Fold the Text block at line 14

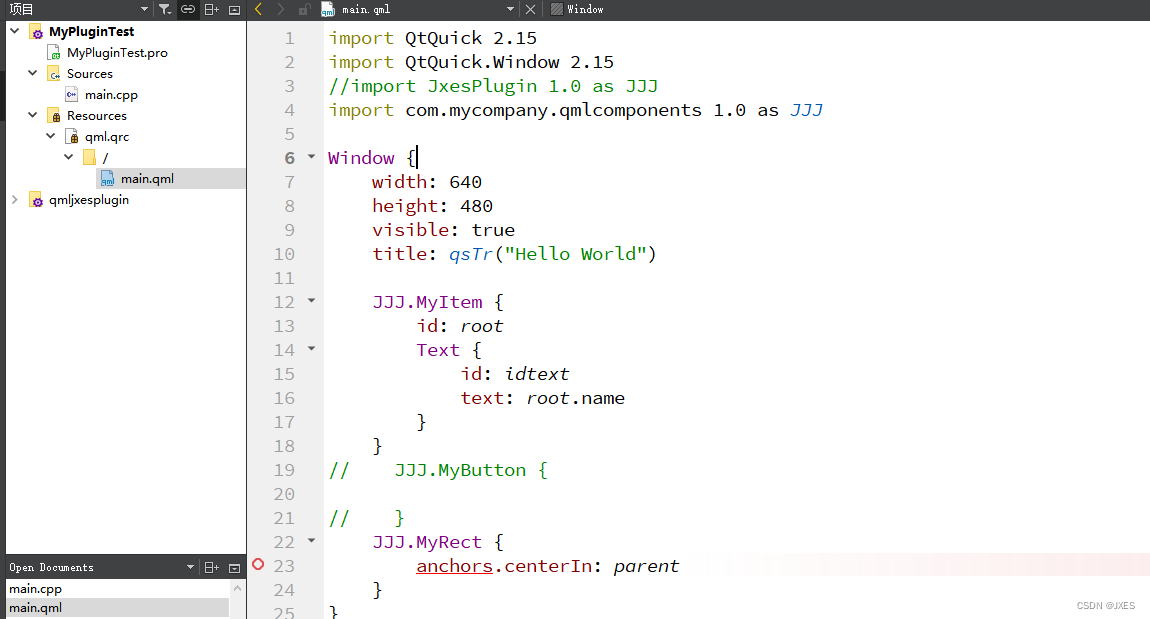[312, 348]
